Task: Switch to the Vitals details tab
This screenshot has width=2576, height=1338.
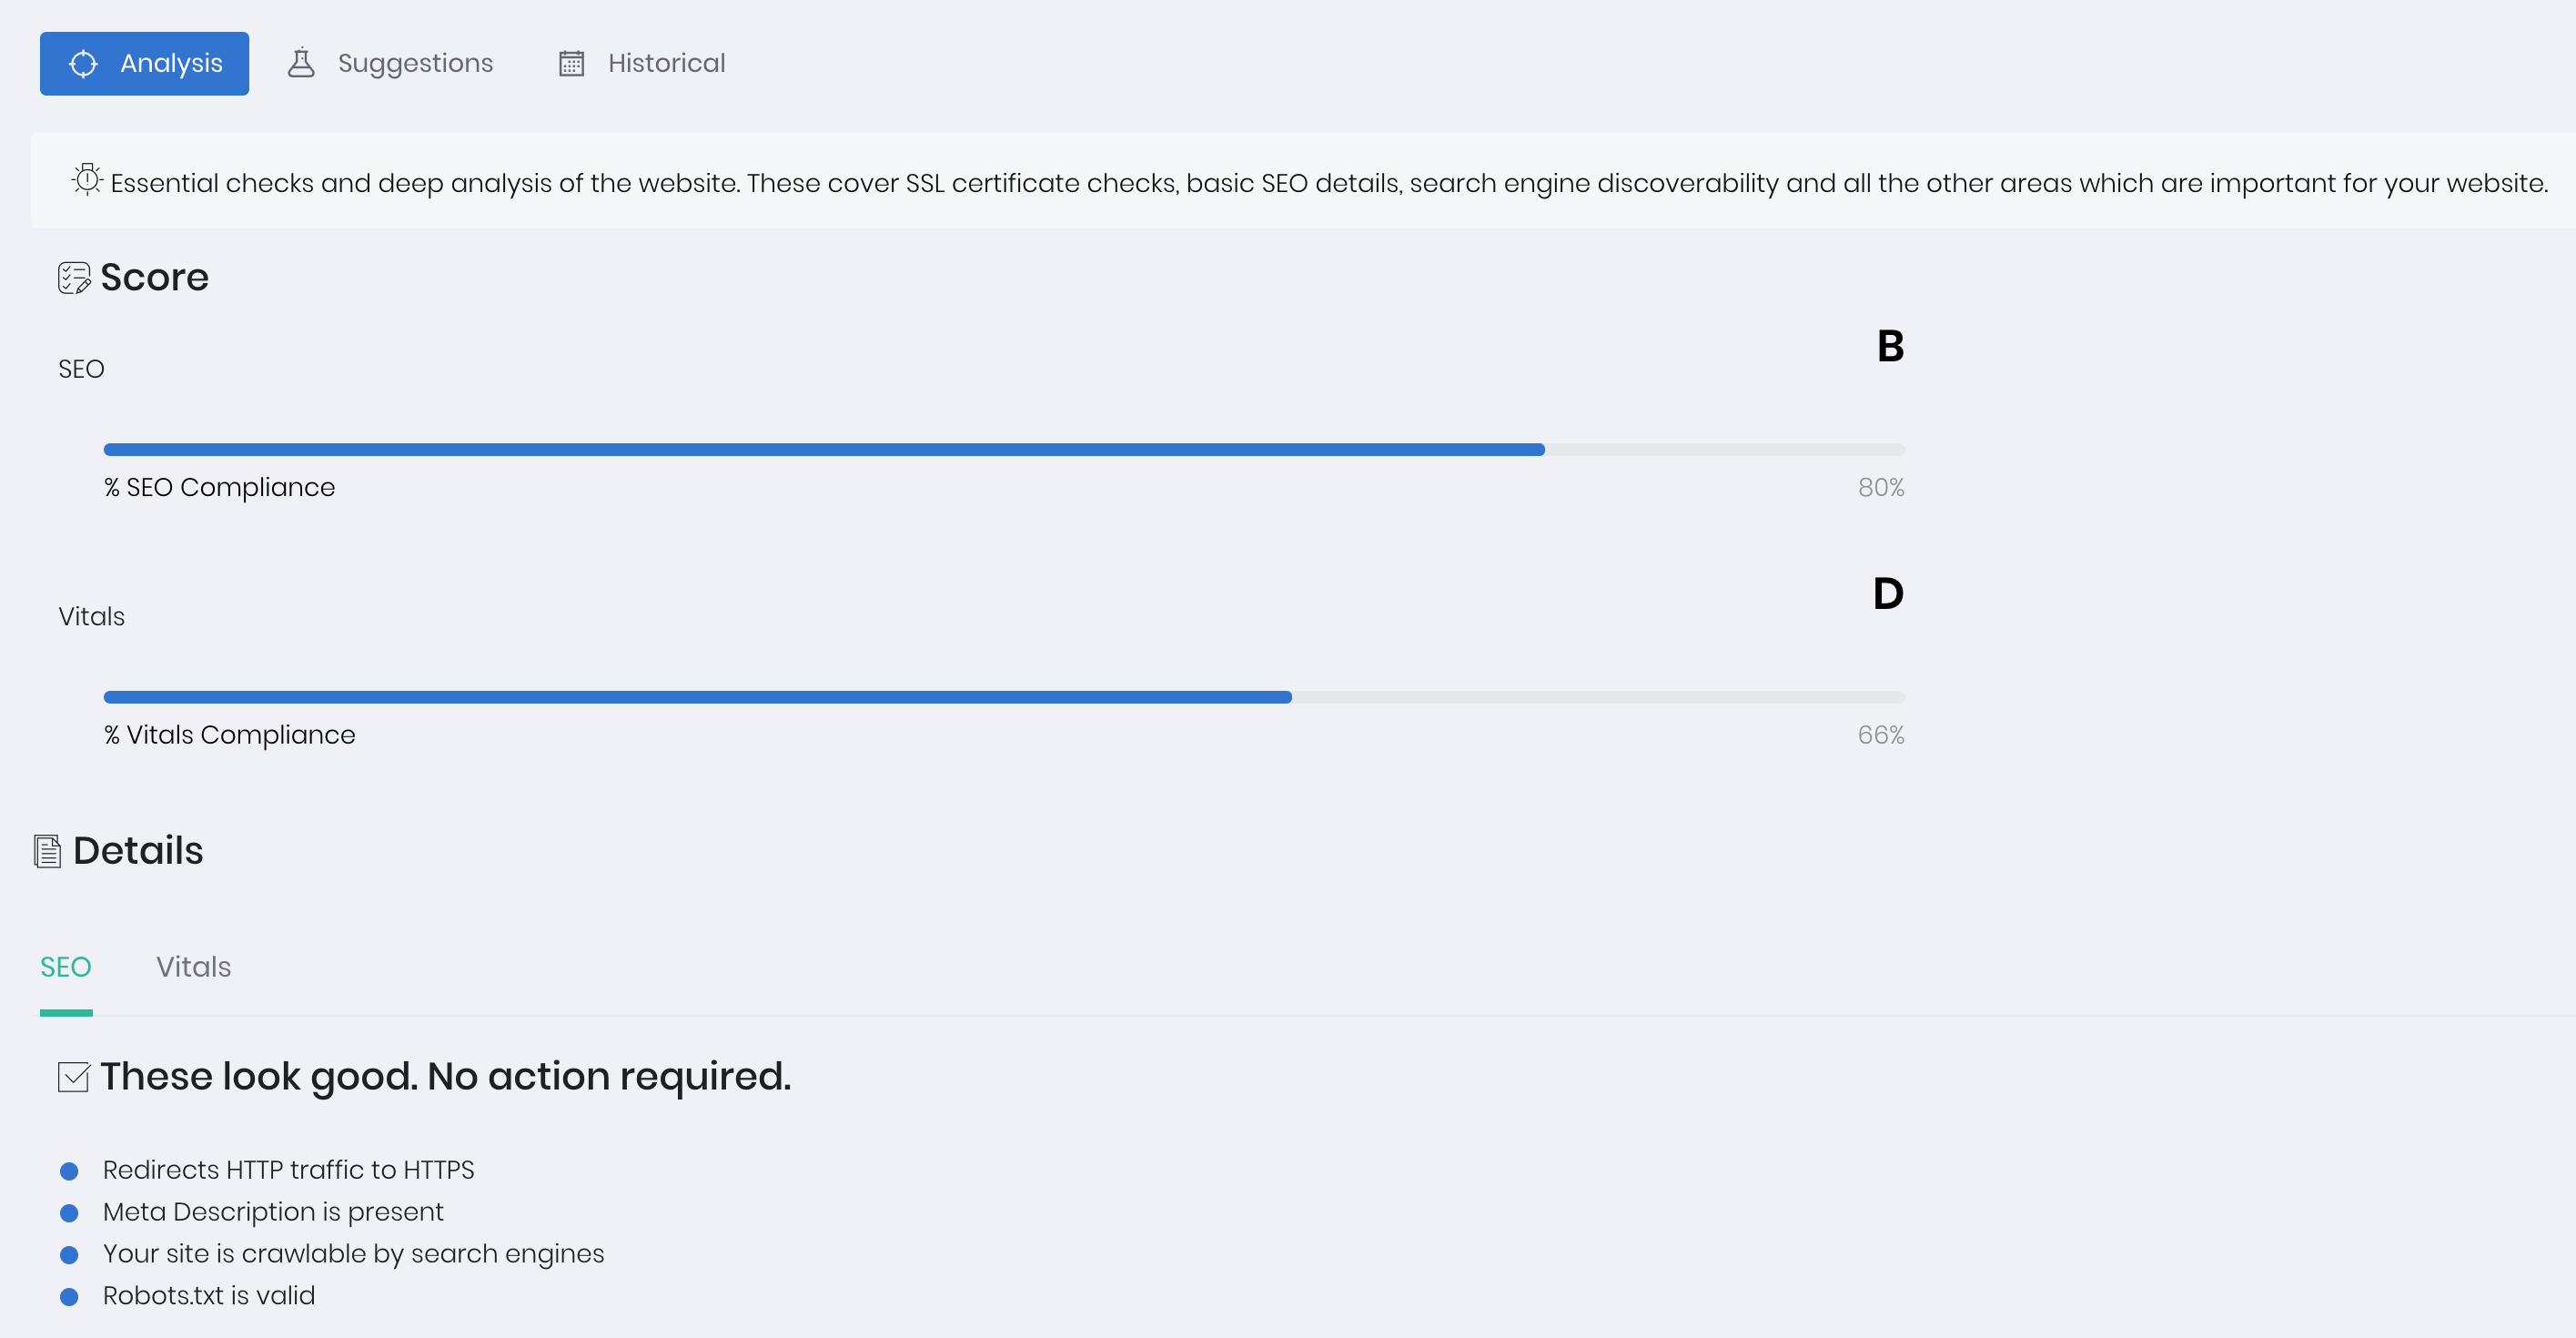Action: click(x=194, y=968)
